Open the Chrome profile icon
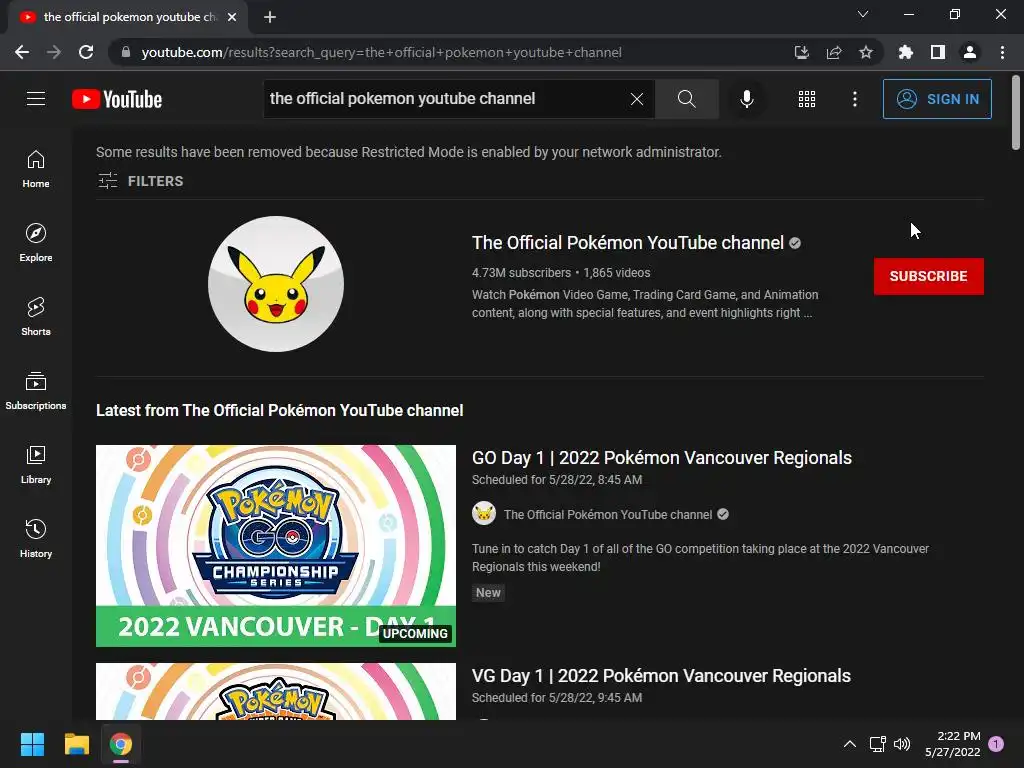Screen dimensions: 1024x768 point(970,52)
